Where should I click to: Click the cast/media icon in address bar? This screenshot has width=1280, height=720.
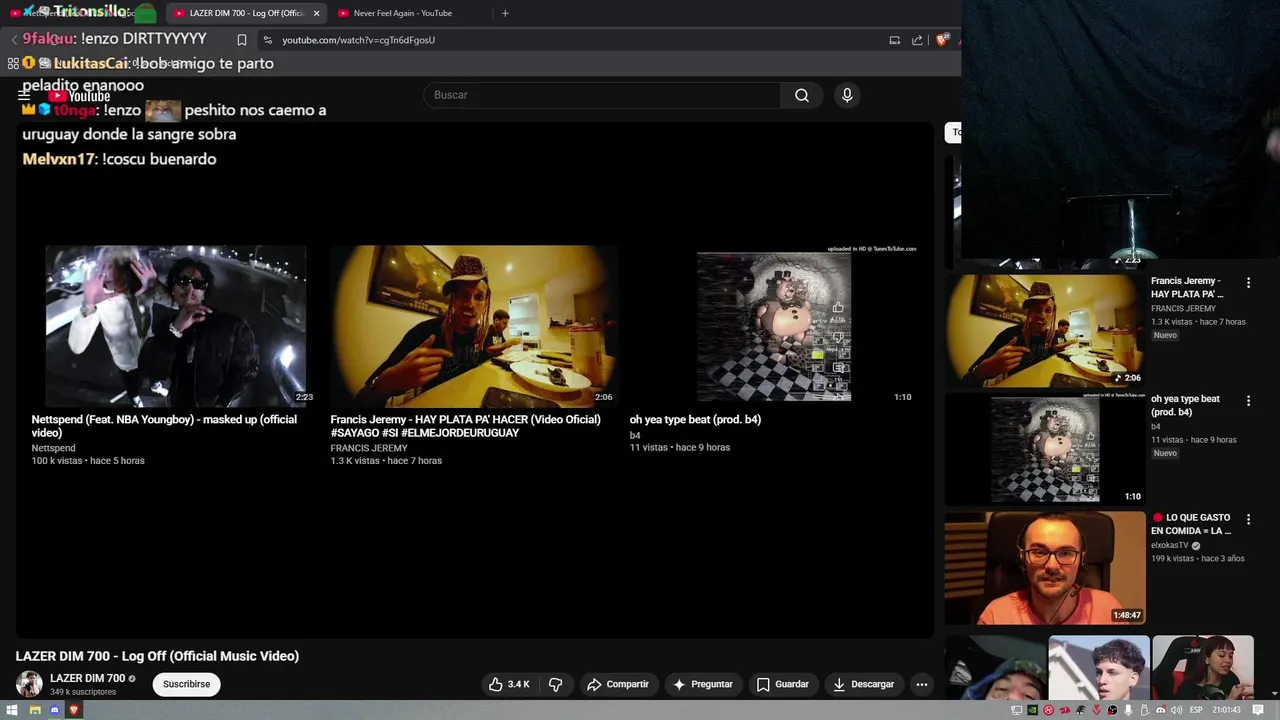point(894,40)
